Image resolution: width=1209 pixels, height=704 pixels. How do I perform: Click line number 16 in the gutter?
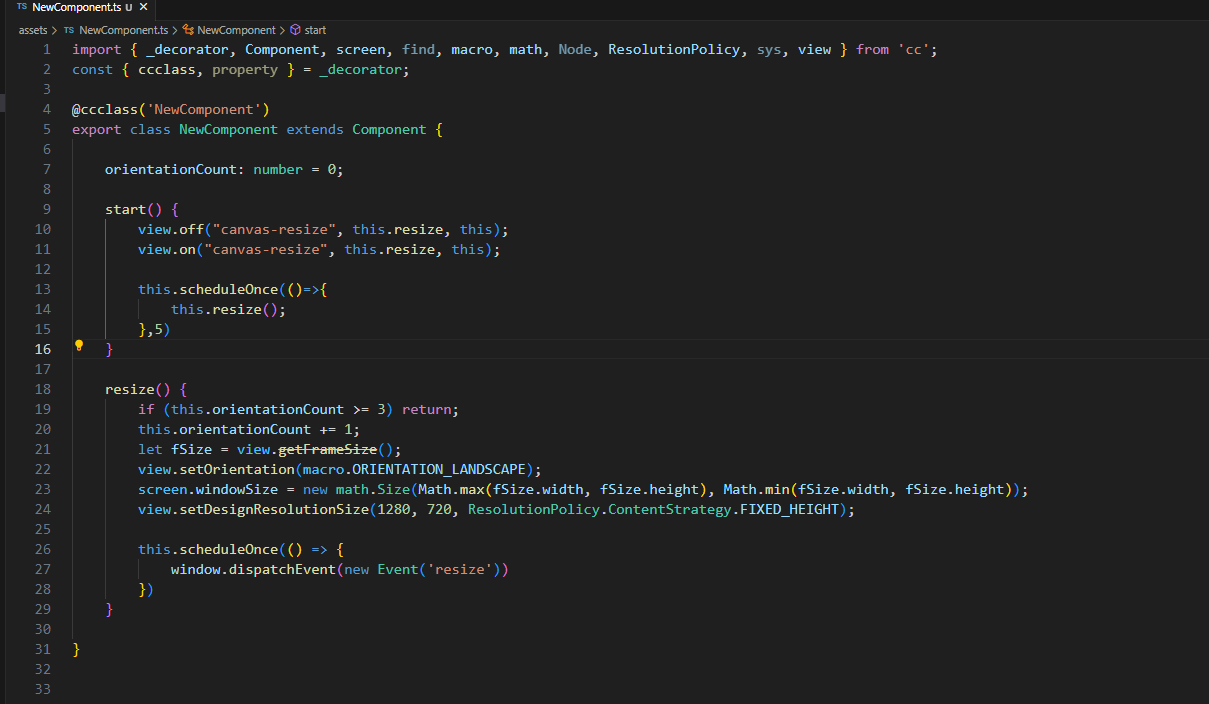point(43,349)
